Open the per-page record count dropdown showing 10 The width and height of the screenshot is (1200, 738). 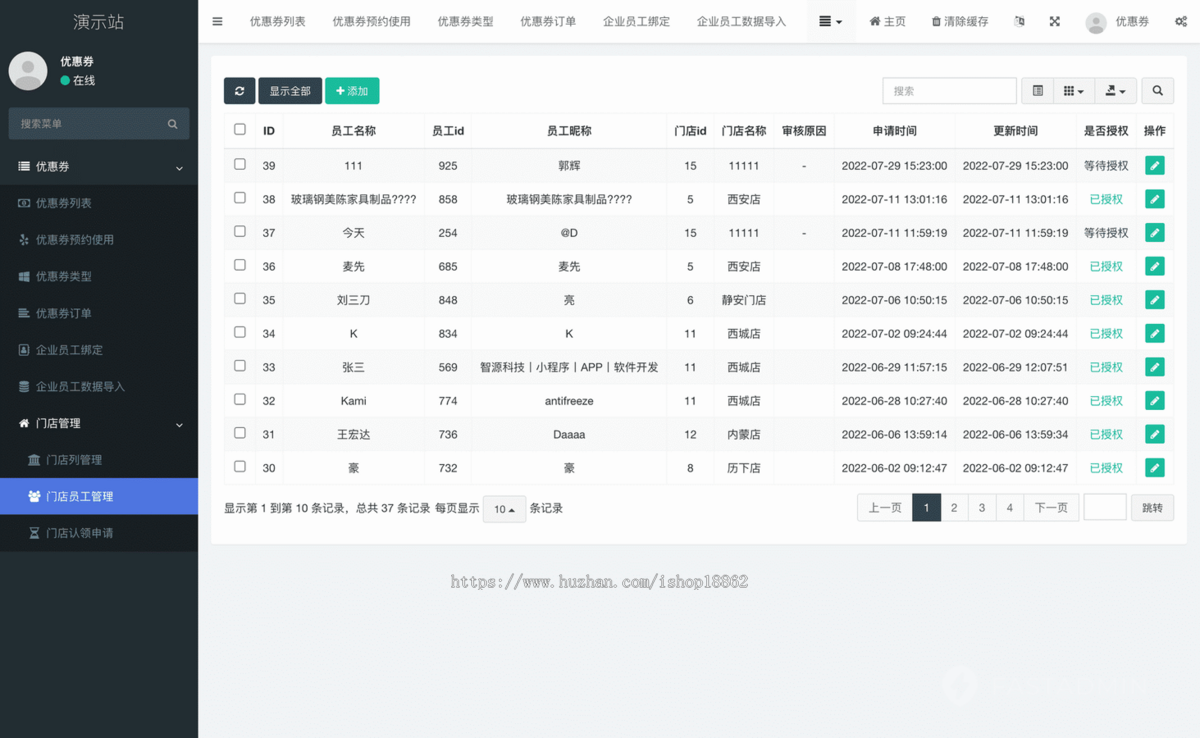(504, 508)
